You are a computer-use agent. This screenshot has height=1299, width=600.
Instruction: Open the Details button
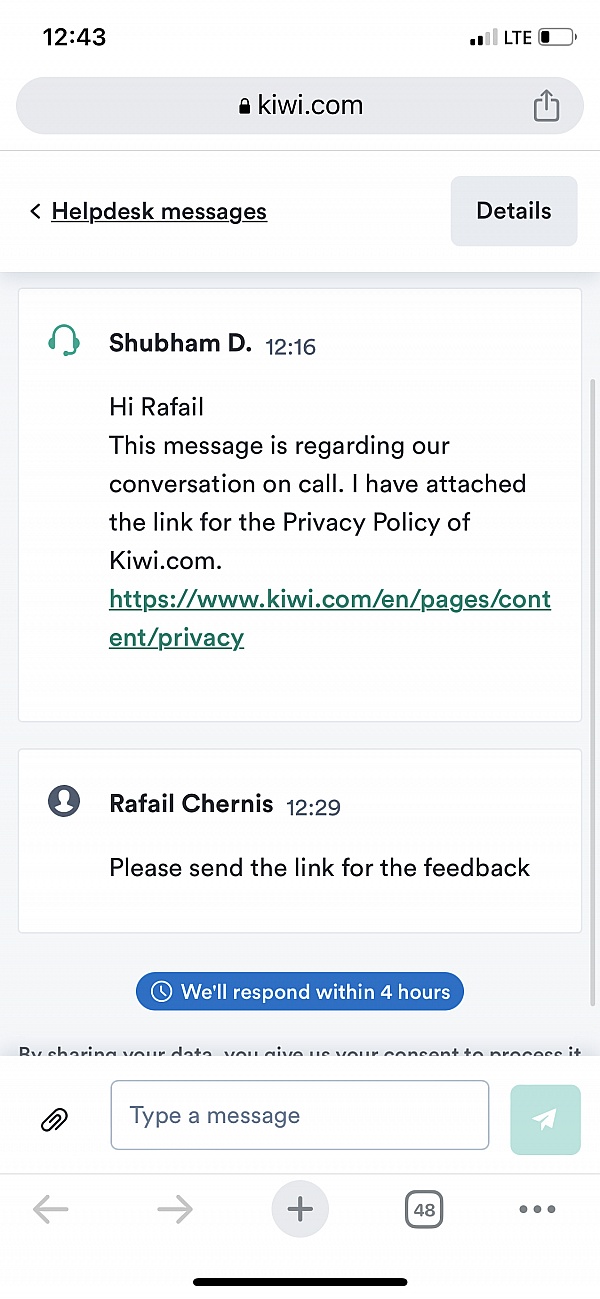tap(514, 211)
